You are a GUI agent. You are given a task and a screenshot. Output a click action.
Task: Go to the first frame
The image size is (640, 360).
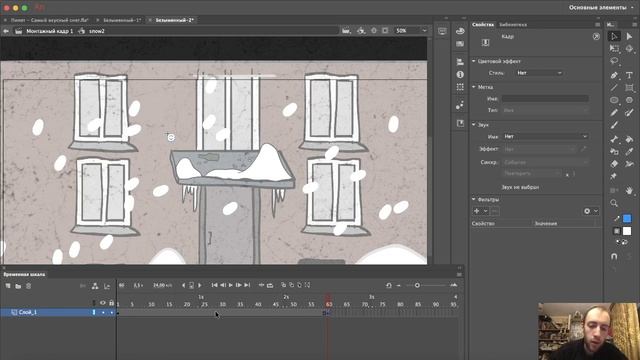[214, 285]
